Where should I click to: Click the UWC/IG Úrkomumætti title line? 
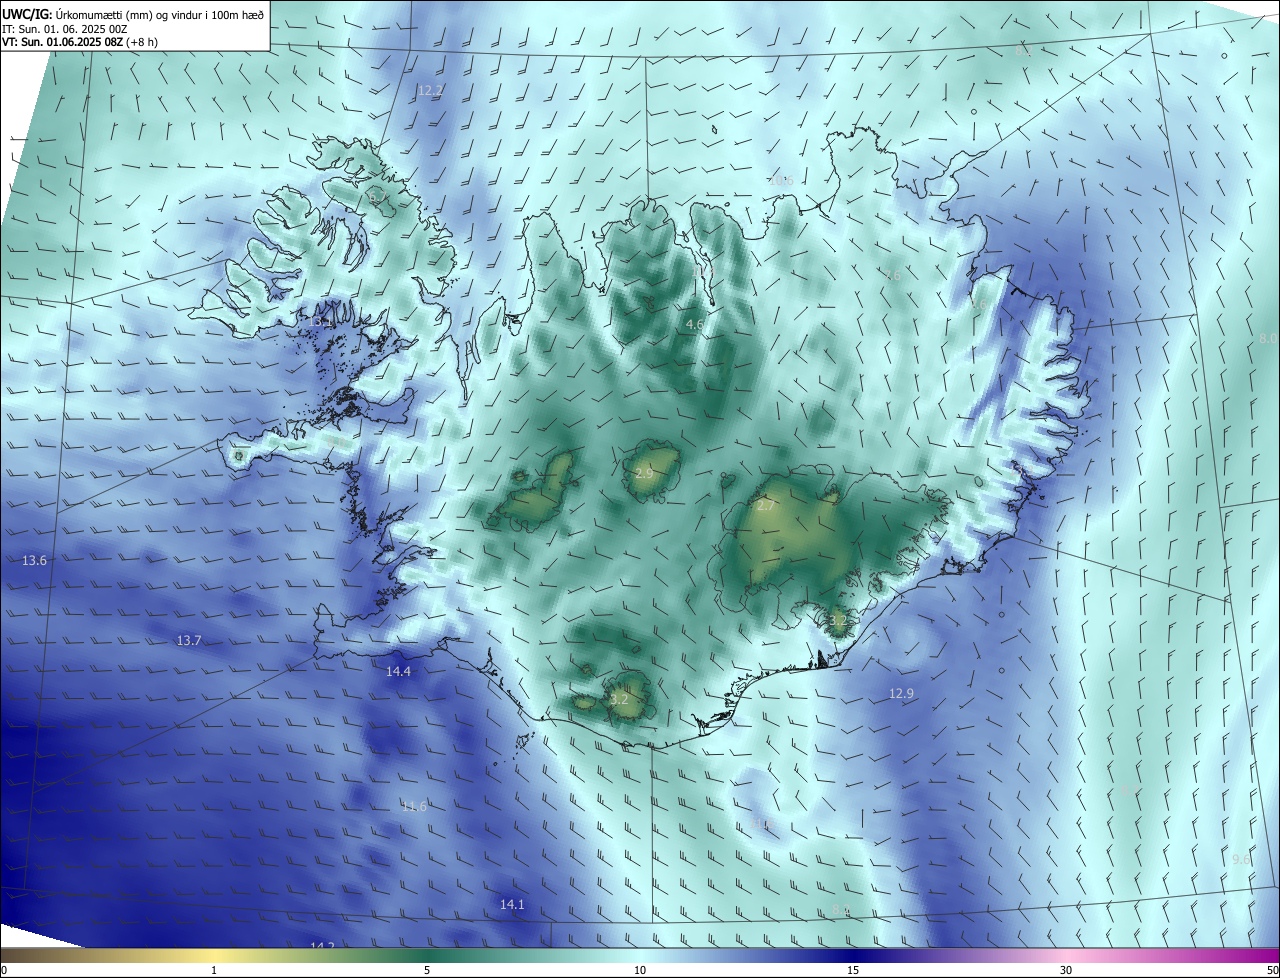click(133, 14)
